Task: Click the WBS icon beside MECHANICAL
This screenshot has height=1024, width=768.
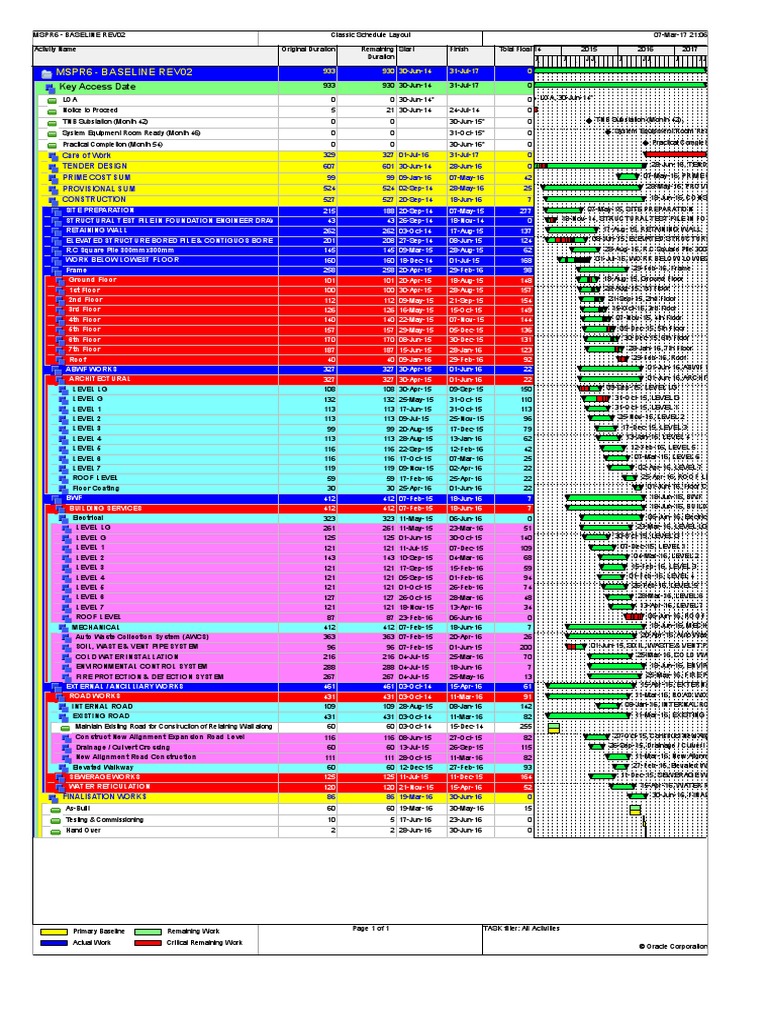Action: (x=63, y=628)
